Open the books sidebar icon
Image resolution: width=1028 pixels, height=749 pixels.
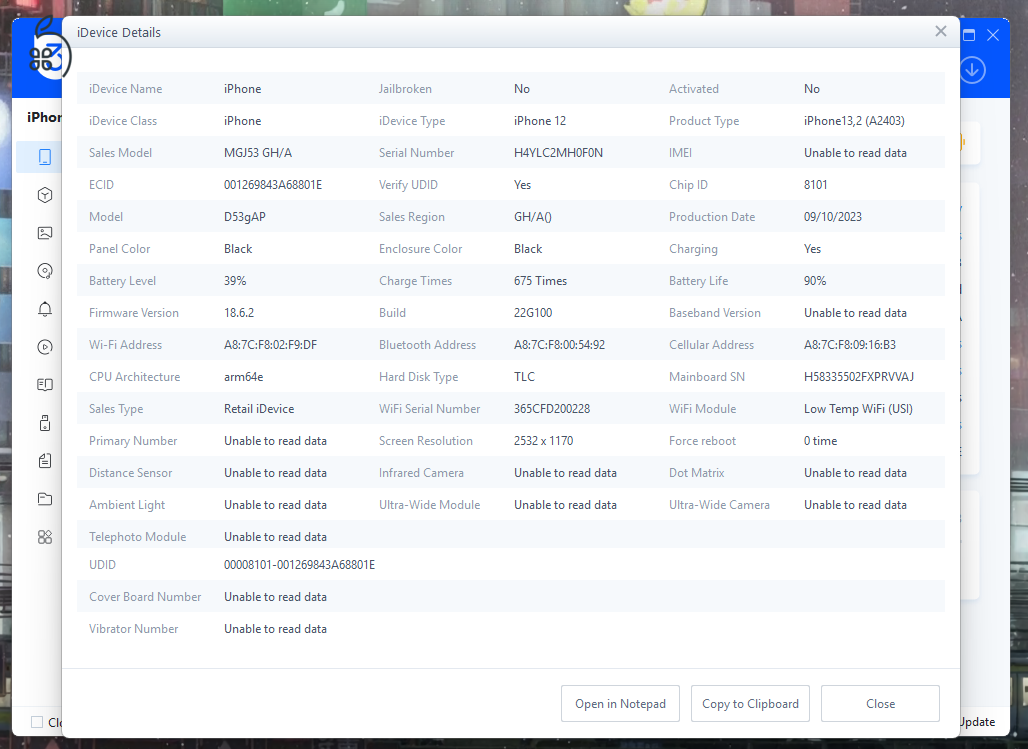45,384
